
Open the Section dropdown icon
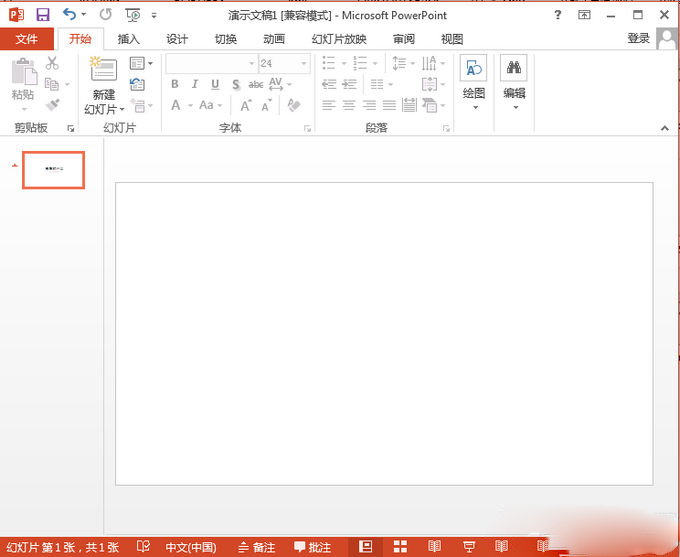[141, 105]
